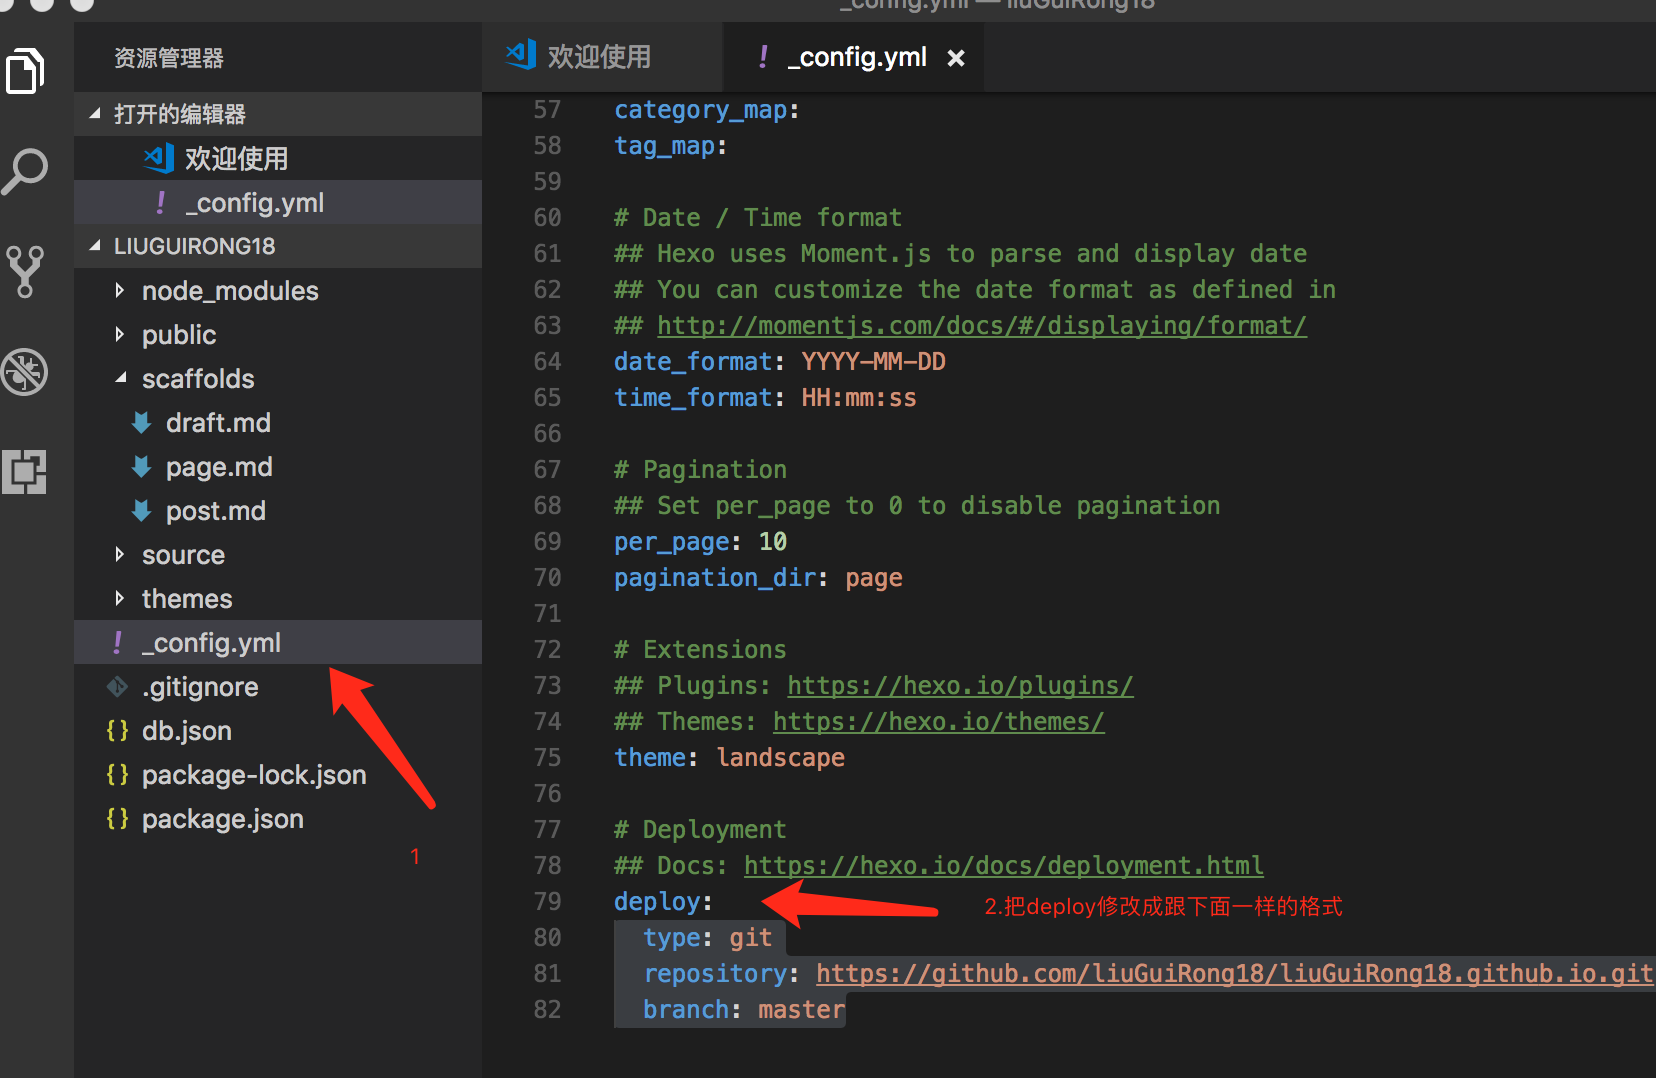Open the Explorer view in activity bar
1656x1078 pixels.
pos(26,71)
